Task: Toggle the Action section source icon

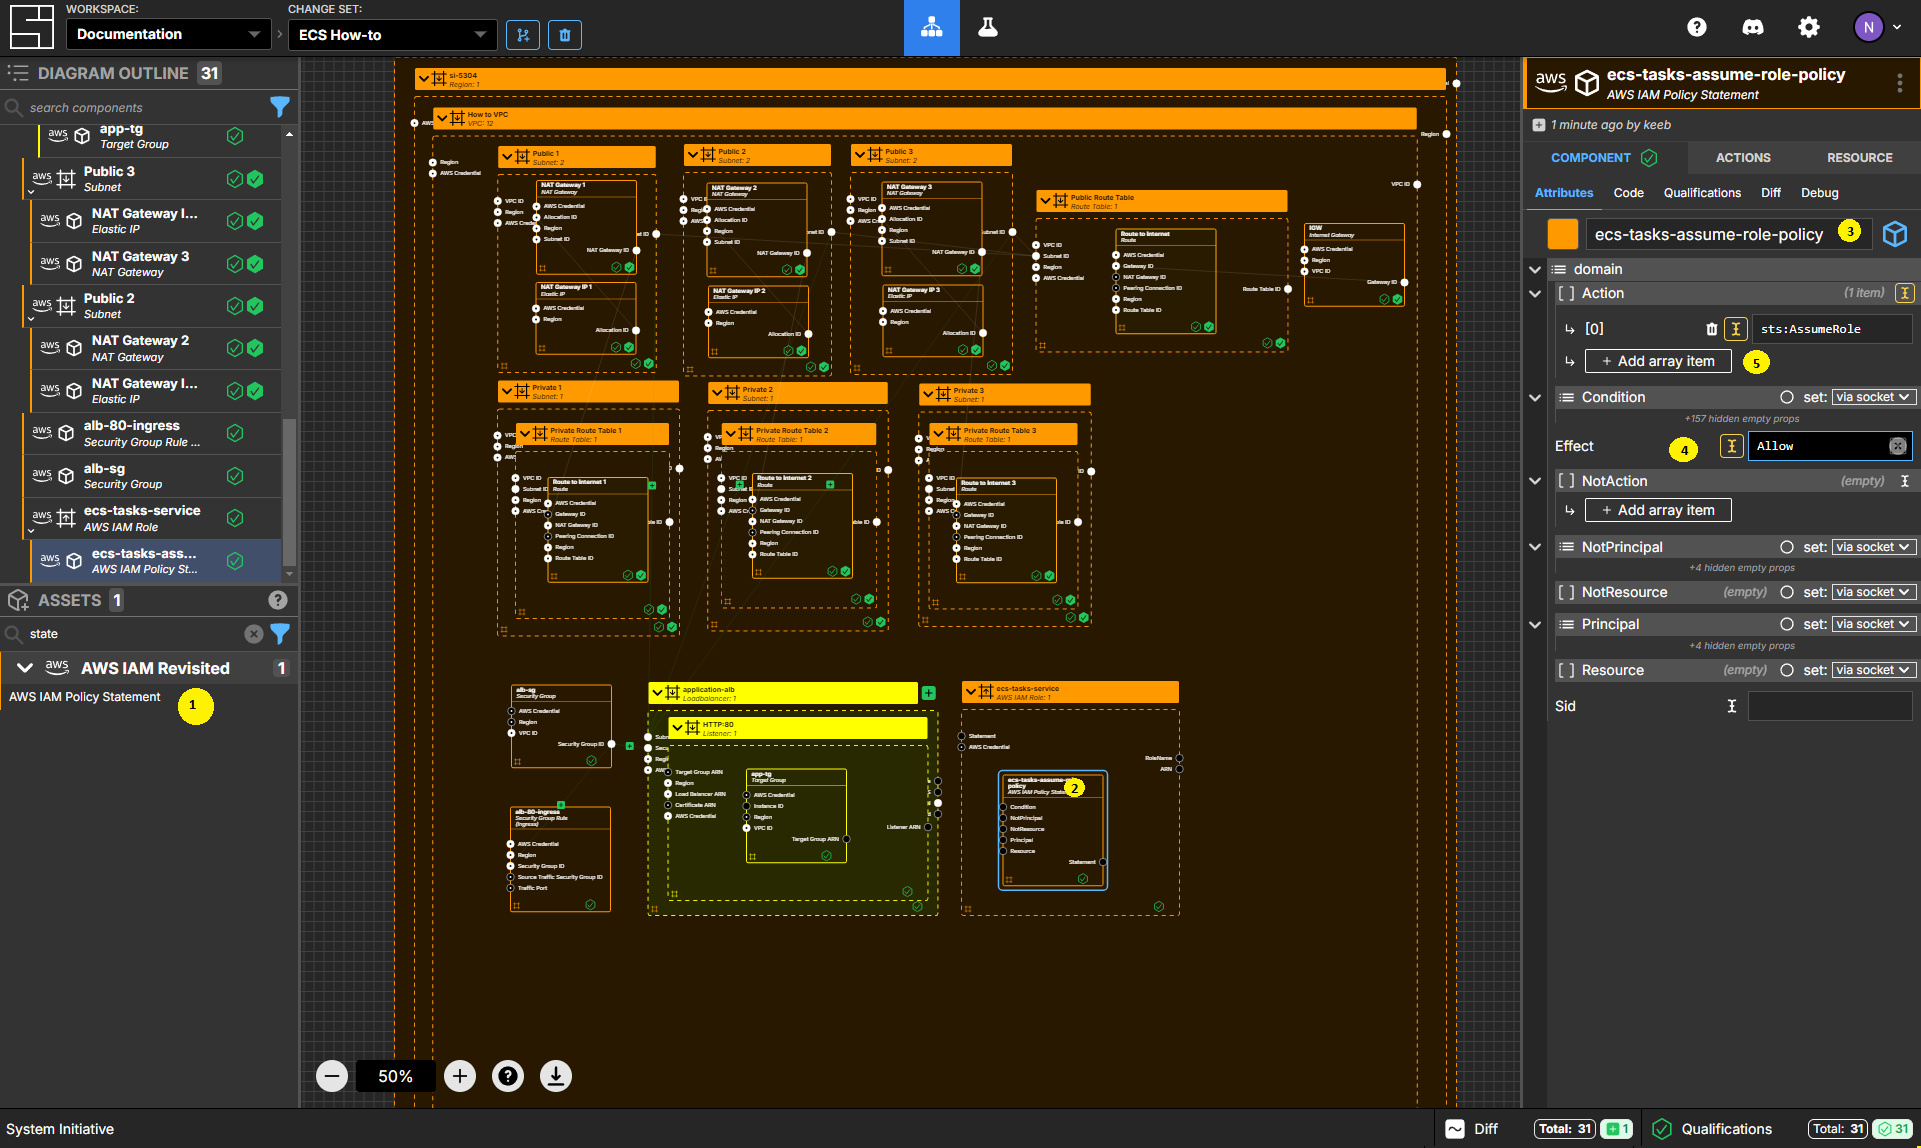Action: [1905, 293]
